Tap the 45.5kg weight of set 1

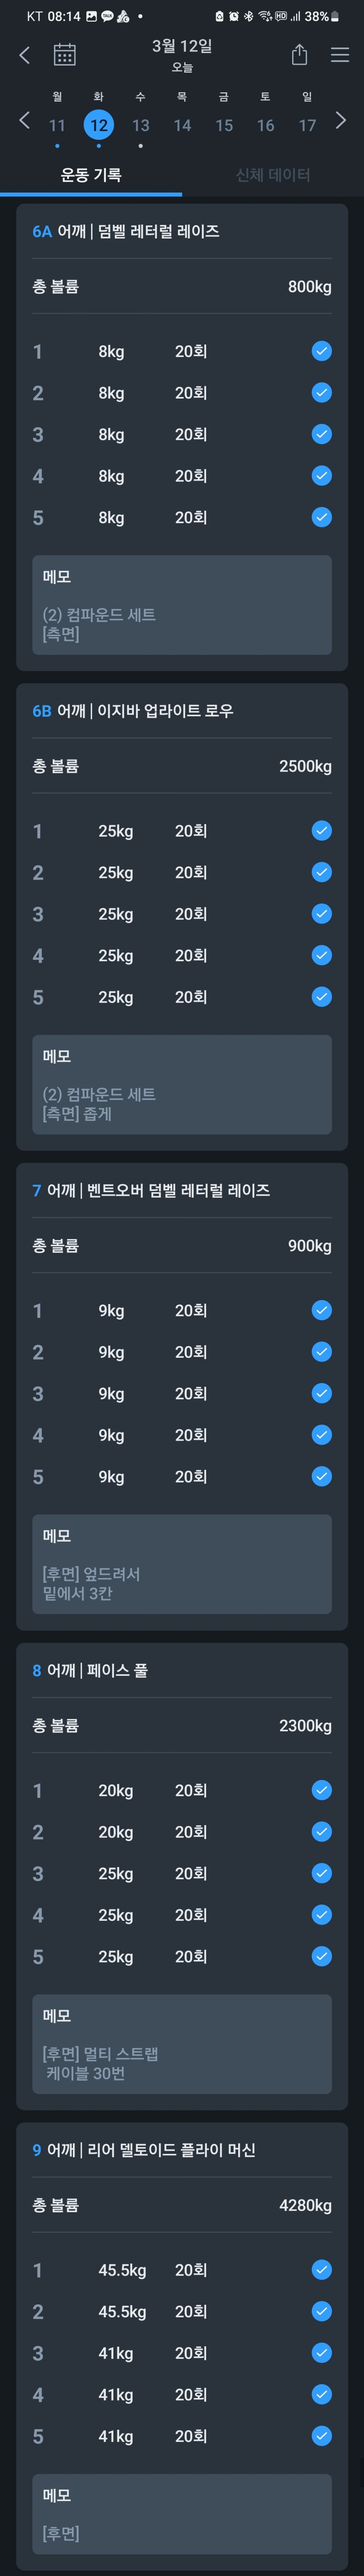pyautogui.click(x=122, y=2270)
